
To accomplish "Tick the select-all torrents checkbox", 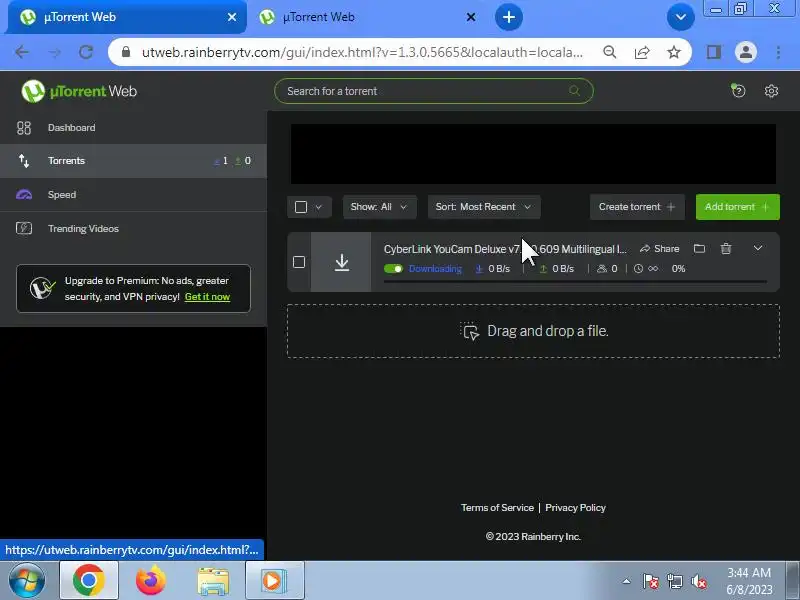I will point(301,207).
